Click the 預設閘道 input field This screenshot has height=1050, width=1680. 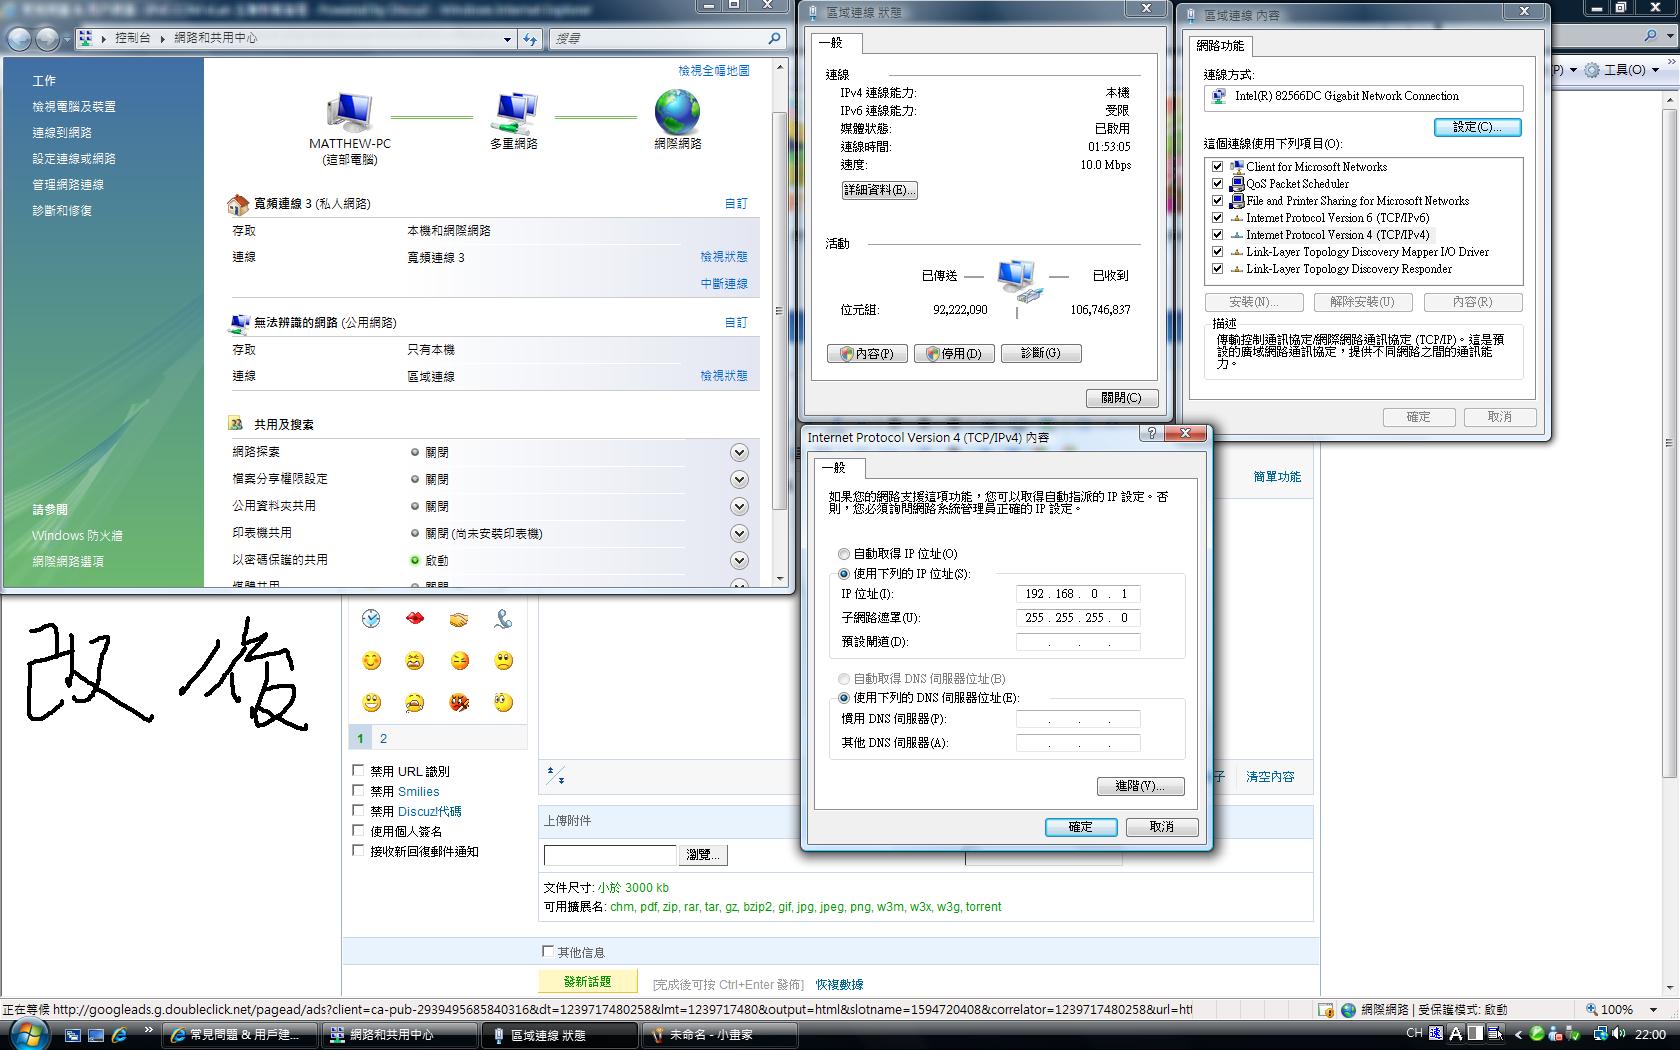point(1078,642)
